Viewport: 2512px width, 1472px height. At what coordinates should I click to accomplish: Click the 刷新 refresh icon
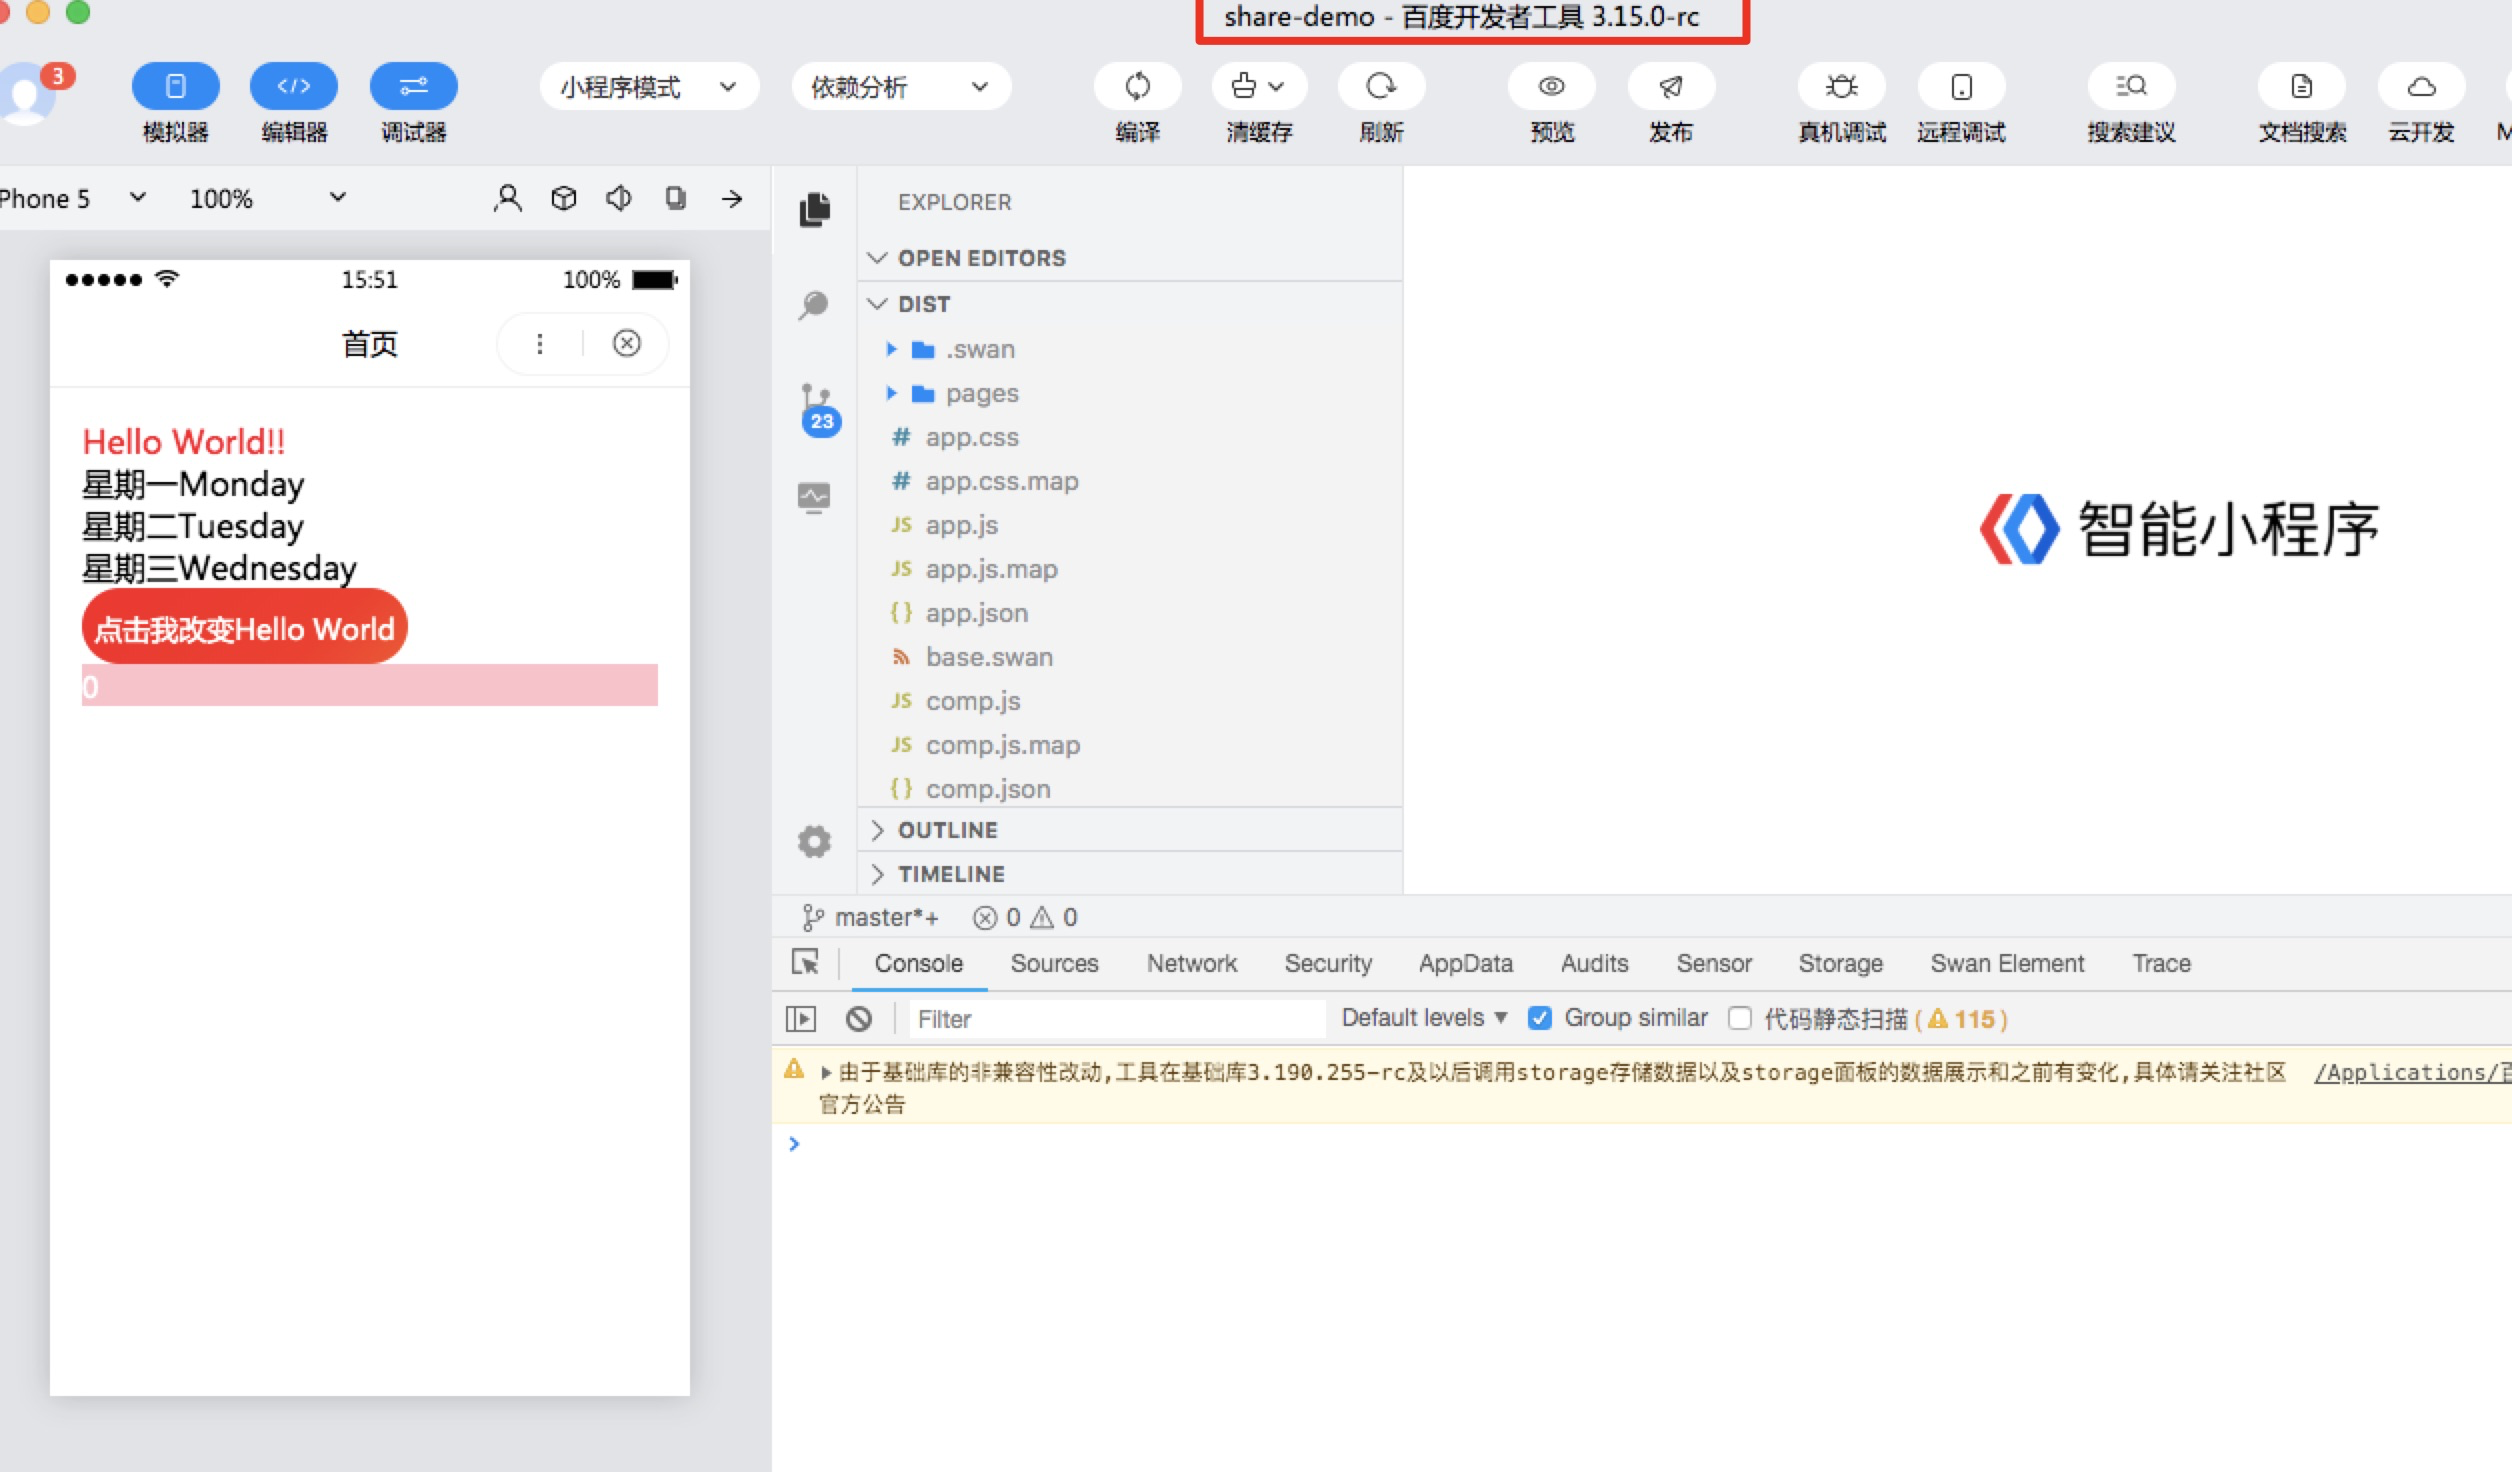[1381, 86]
